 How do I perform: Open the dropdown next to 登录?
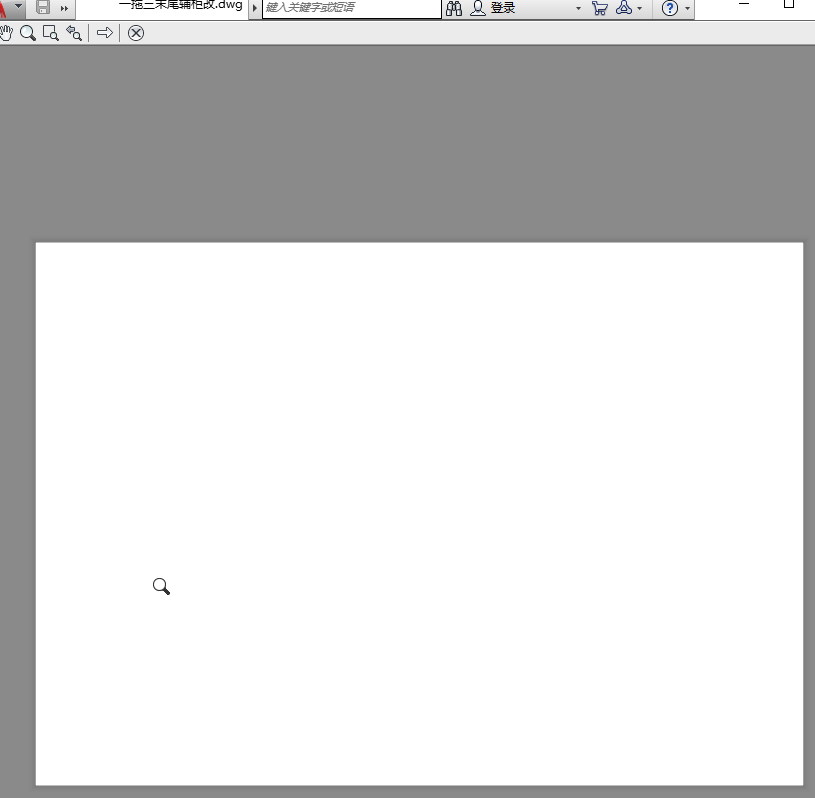click(579, 8)
